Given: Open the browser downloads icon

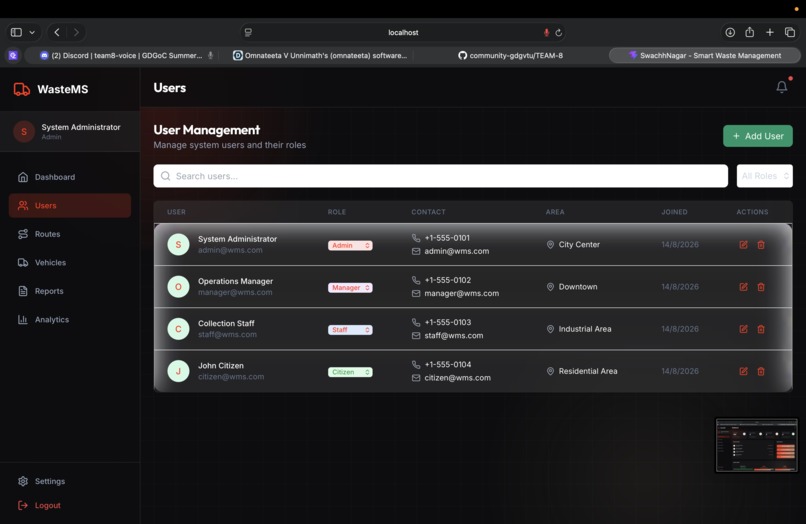Looking at the screenshot, I should click(x=730, y=32).
